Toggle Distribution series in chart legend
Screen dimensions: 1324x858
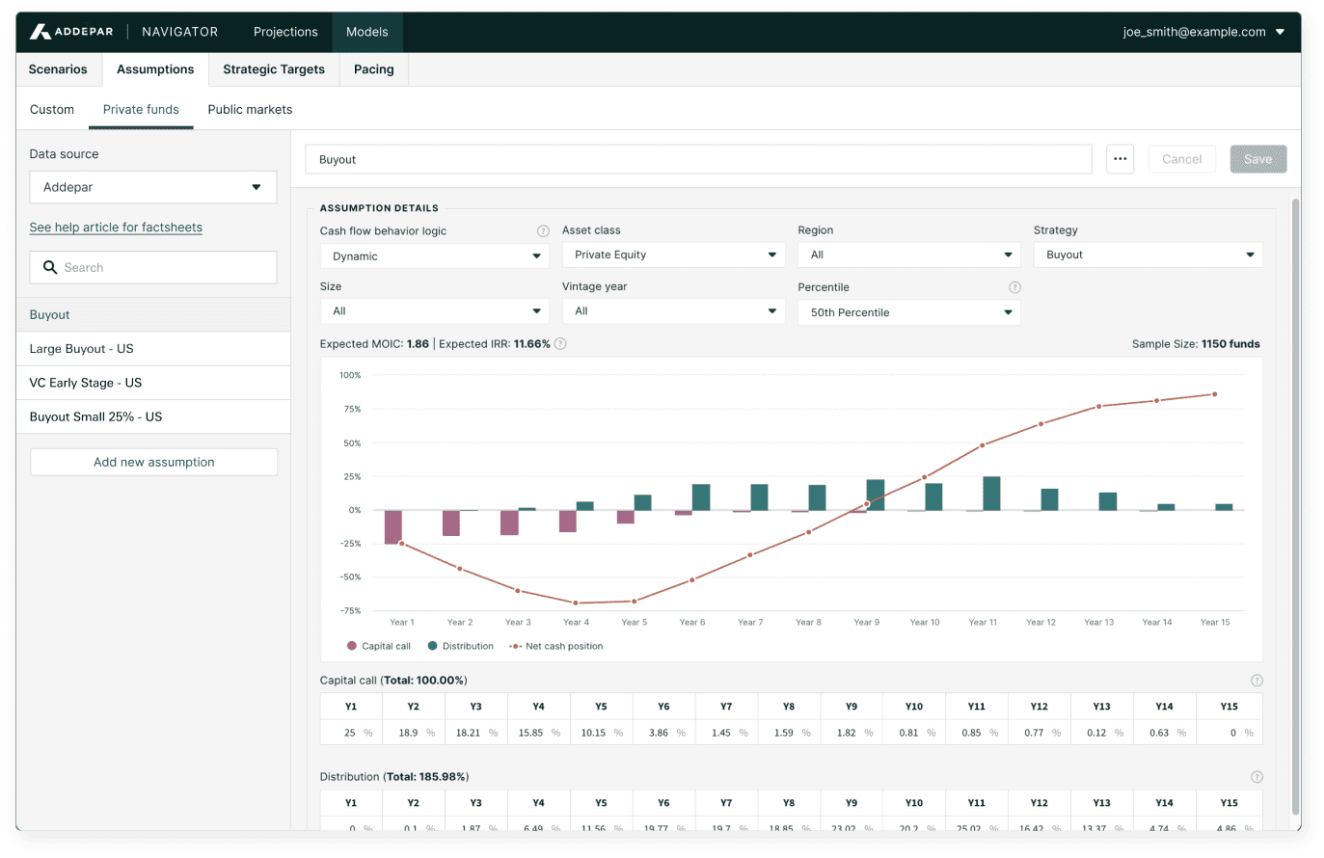[x=460, y=646]
